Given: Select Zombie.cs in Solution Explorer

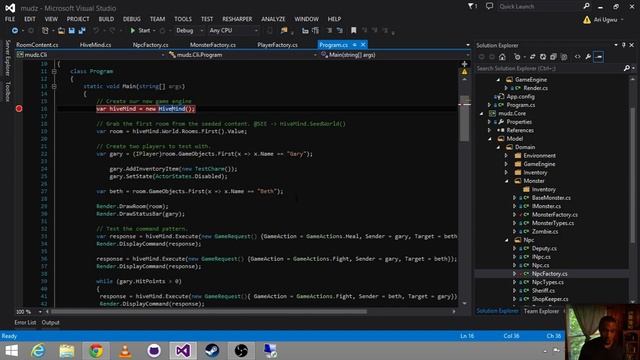Looking at the screenshot, I should pyautogui.click(x=545, y=231).
